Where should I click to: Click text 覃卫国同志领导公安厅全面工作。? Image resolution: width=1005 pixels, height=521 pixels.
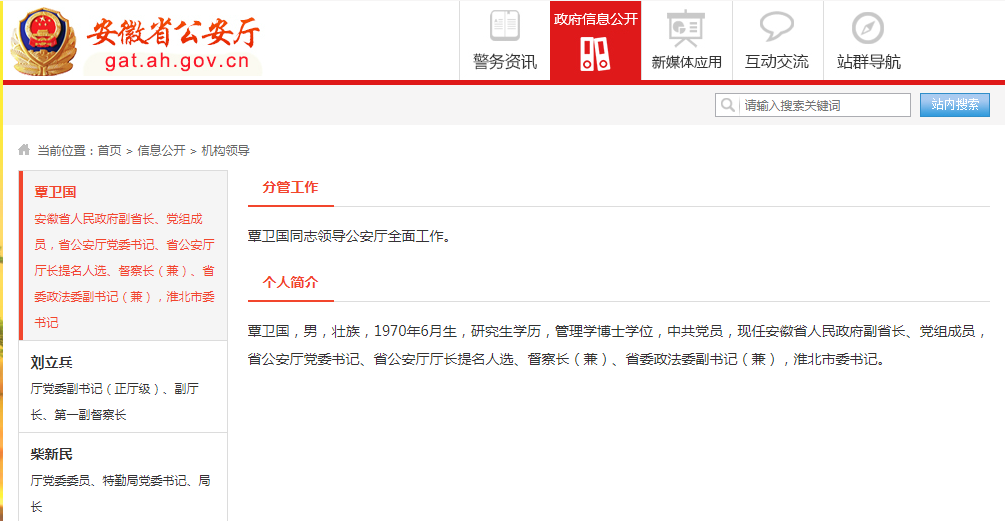click(x=351, y=236)
